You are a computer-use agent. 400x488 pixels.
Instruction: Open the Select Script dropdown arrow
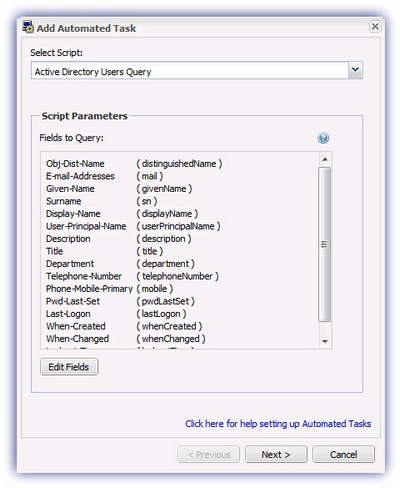pos(355,70)
